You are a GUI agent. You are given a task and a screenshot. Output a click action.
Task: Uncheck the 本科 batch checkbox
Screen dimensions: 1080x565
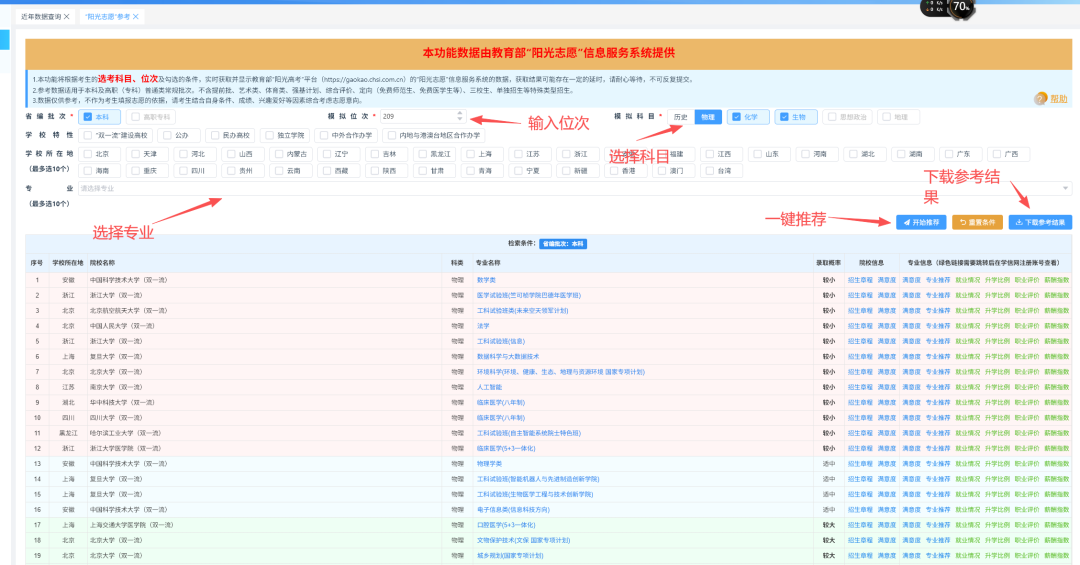tap(88, 117)
